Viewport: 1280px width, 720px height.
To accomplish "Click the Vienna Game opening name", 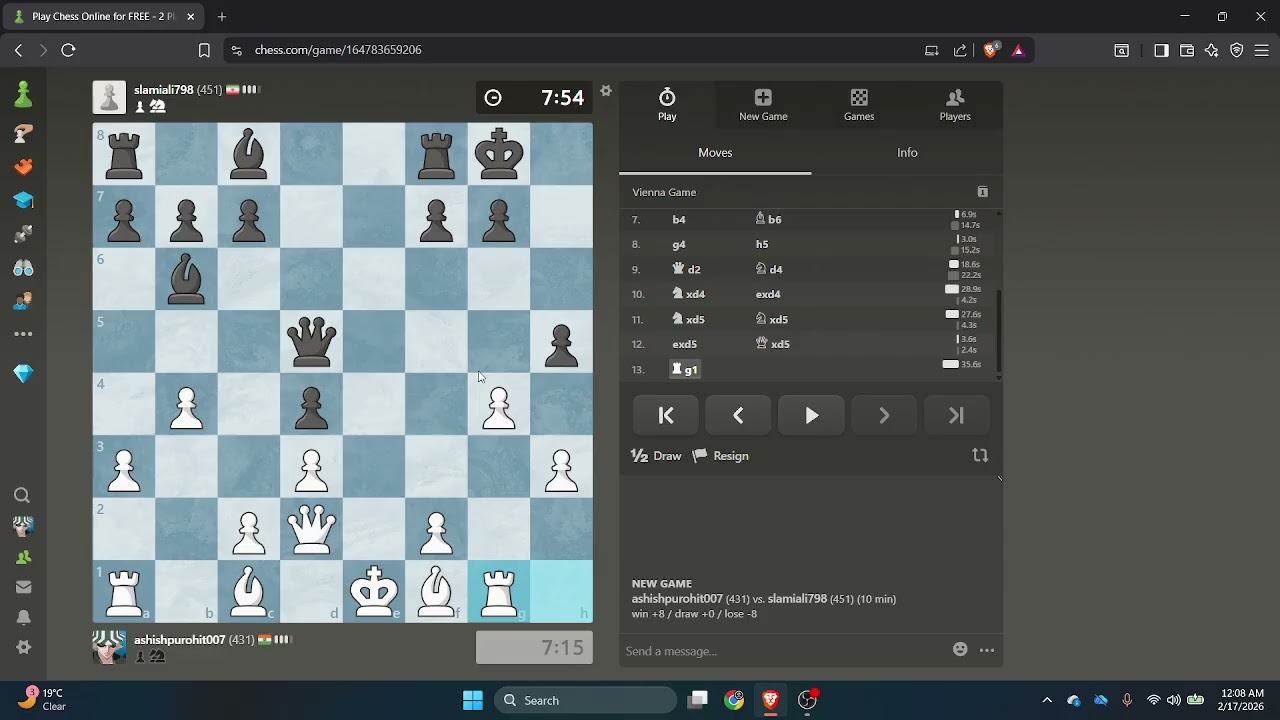I will pos(664,192).
